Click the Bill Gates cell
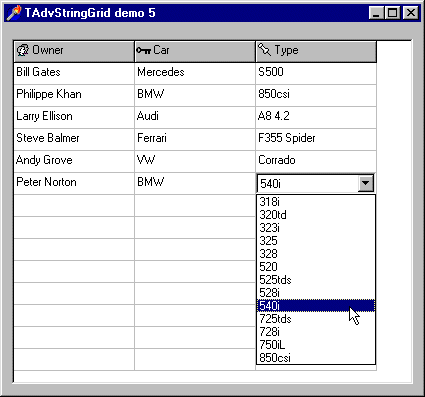Screen dimensions: 425x397 click(x=74, y=73)
